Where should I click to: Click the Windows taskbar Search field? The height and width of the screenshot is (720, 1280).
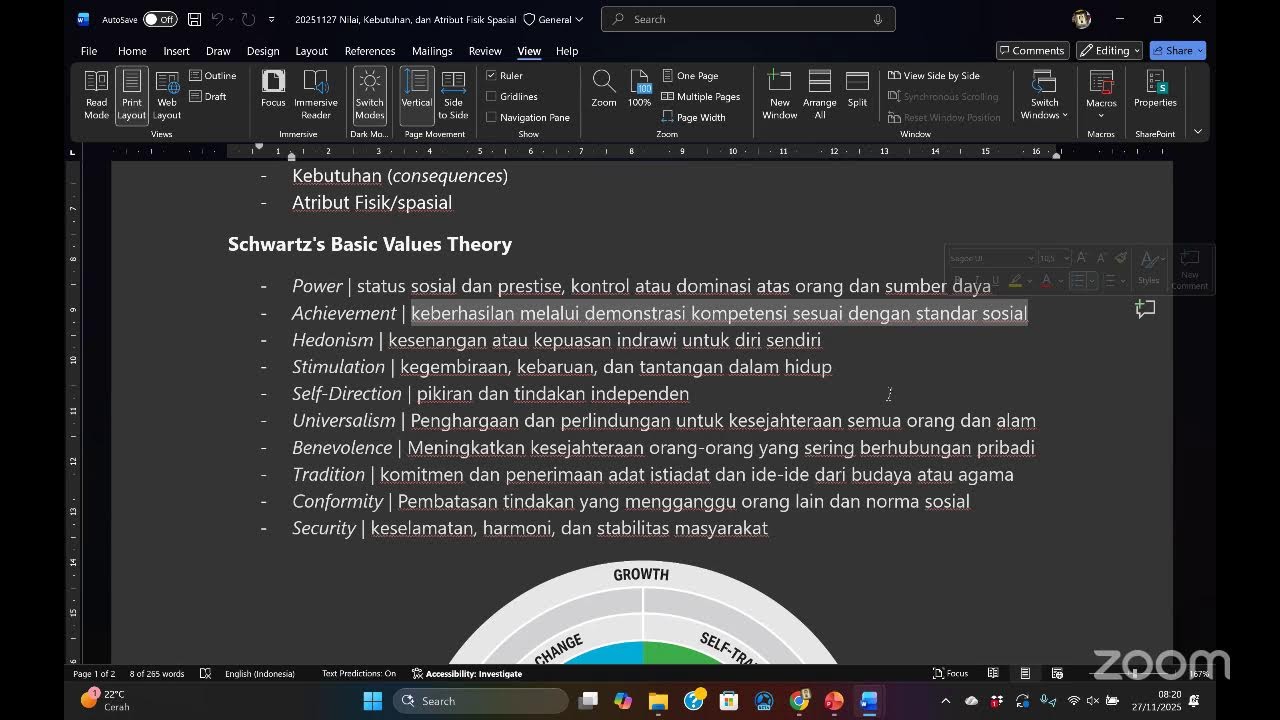pos(480,701)
